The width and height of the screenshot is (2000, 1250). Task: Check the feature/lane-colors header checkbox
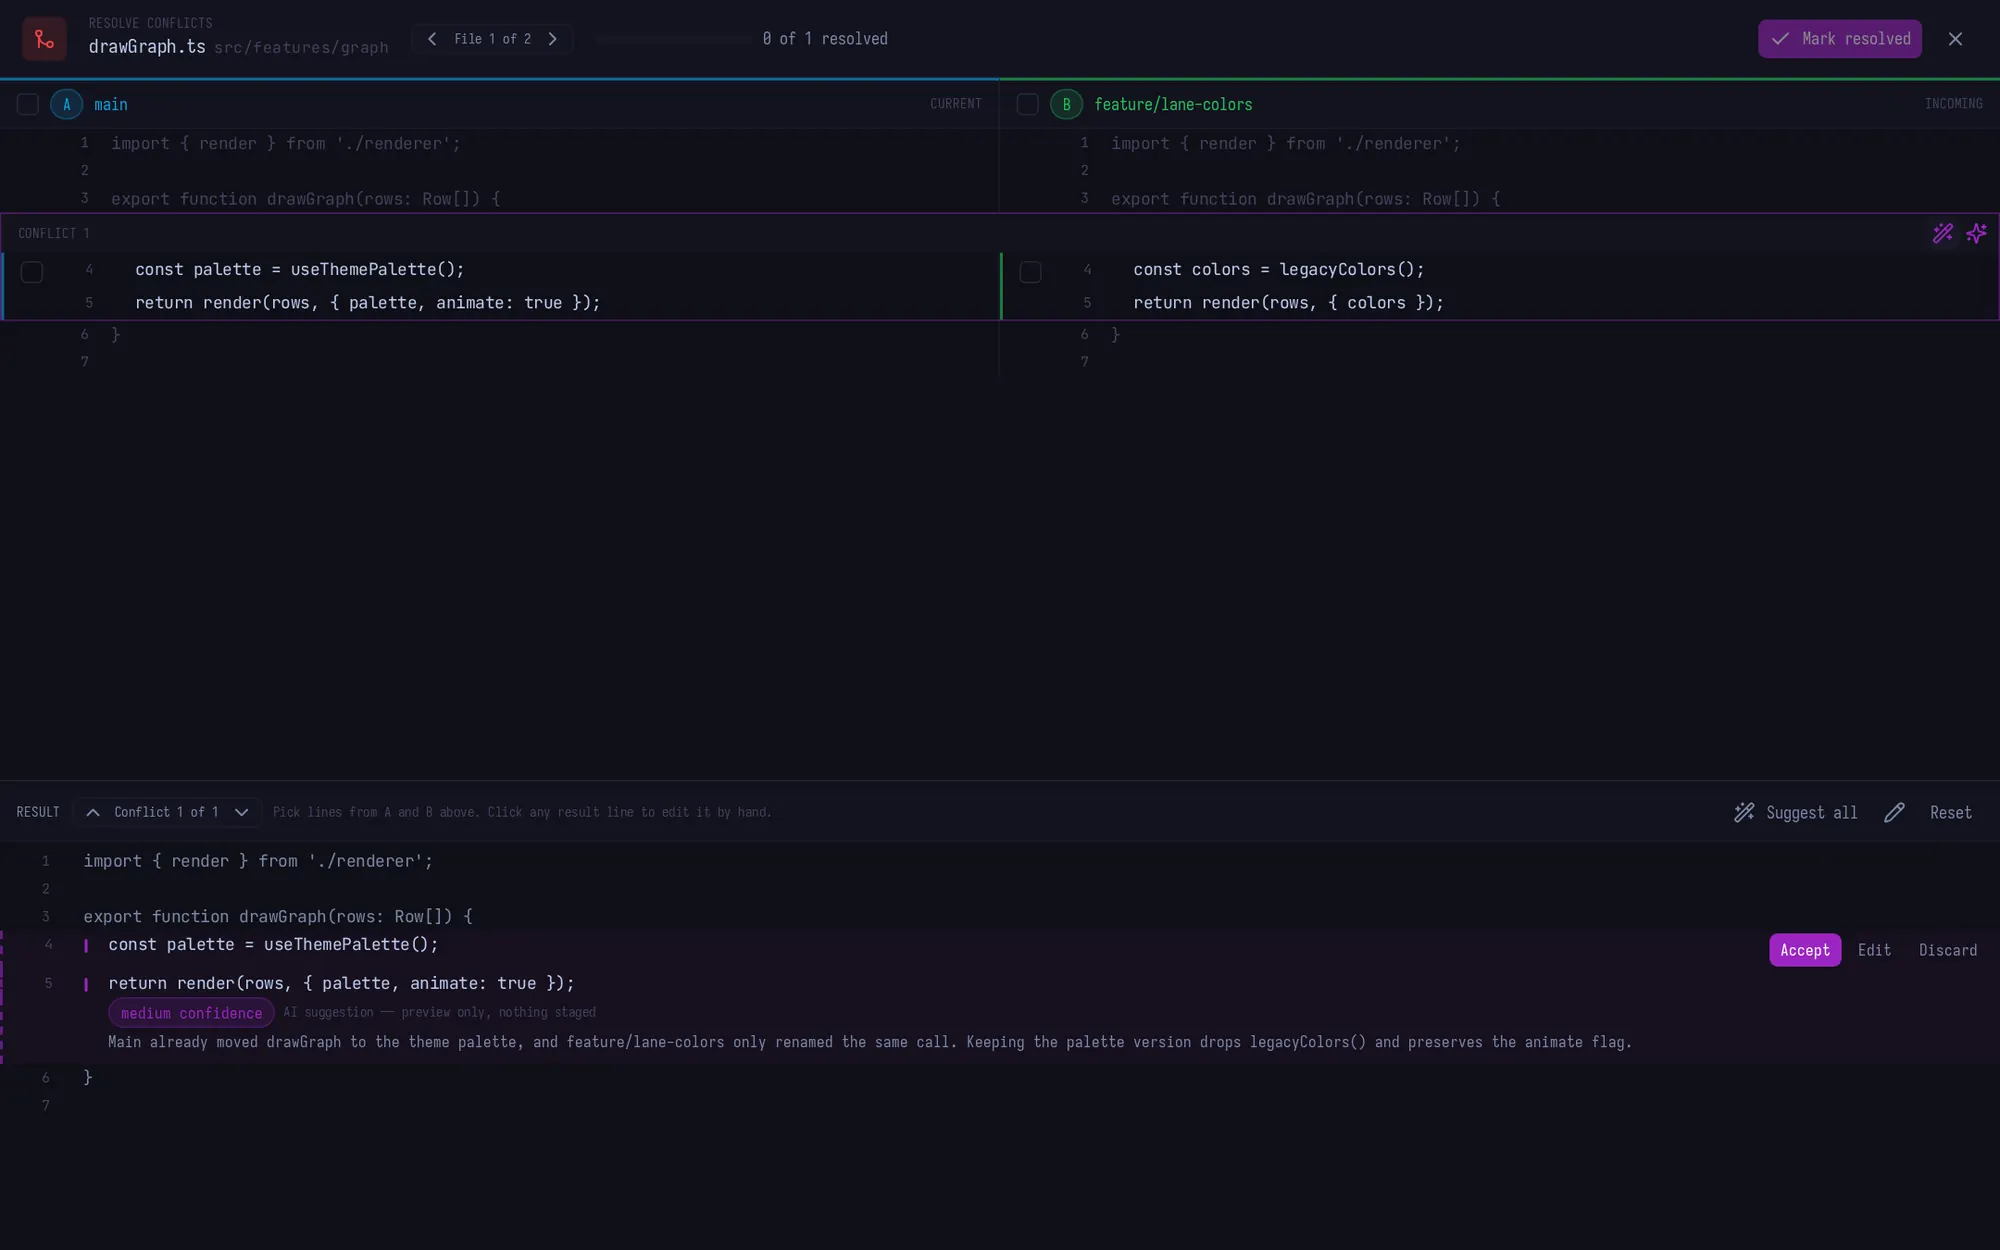pos(1027,104)
